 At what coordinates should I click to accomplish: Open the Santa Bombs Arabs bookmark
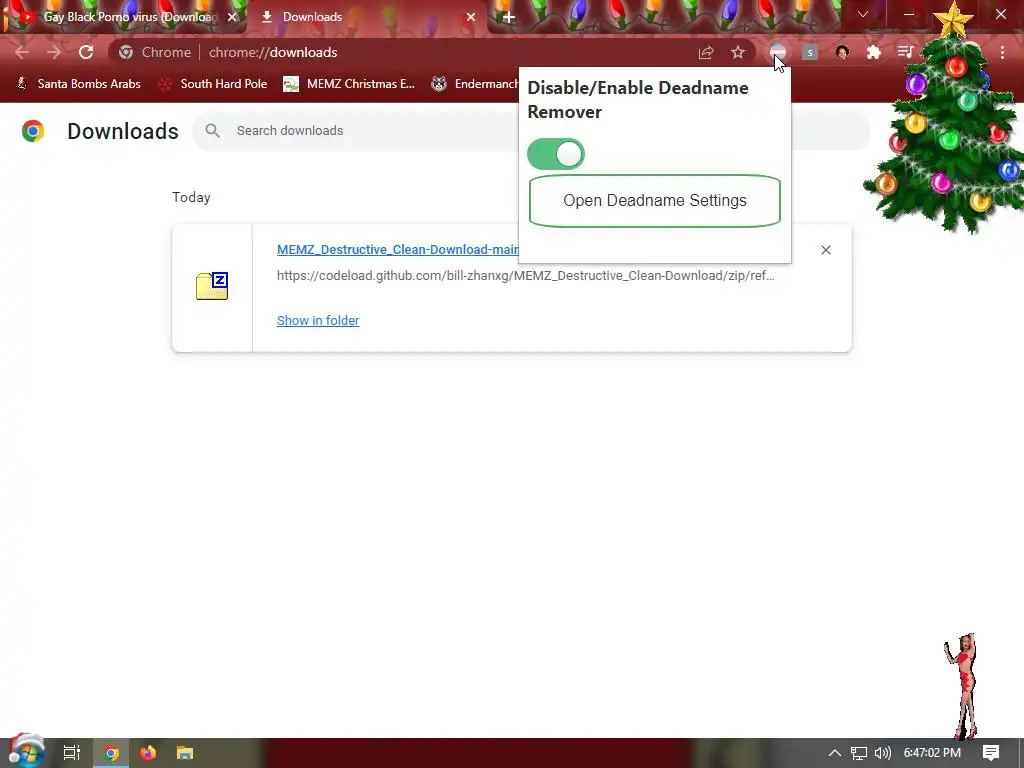pyautogui.click(x=78, y=84)
